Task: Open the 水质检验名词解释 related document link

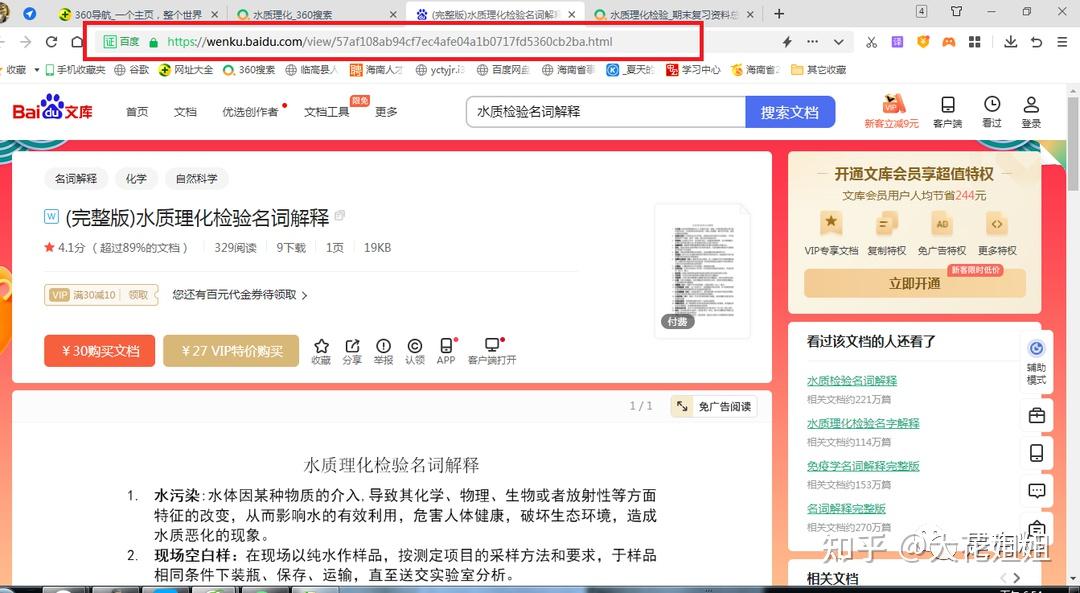Action: click(851, 380)
